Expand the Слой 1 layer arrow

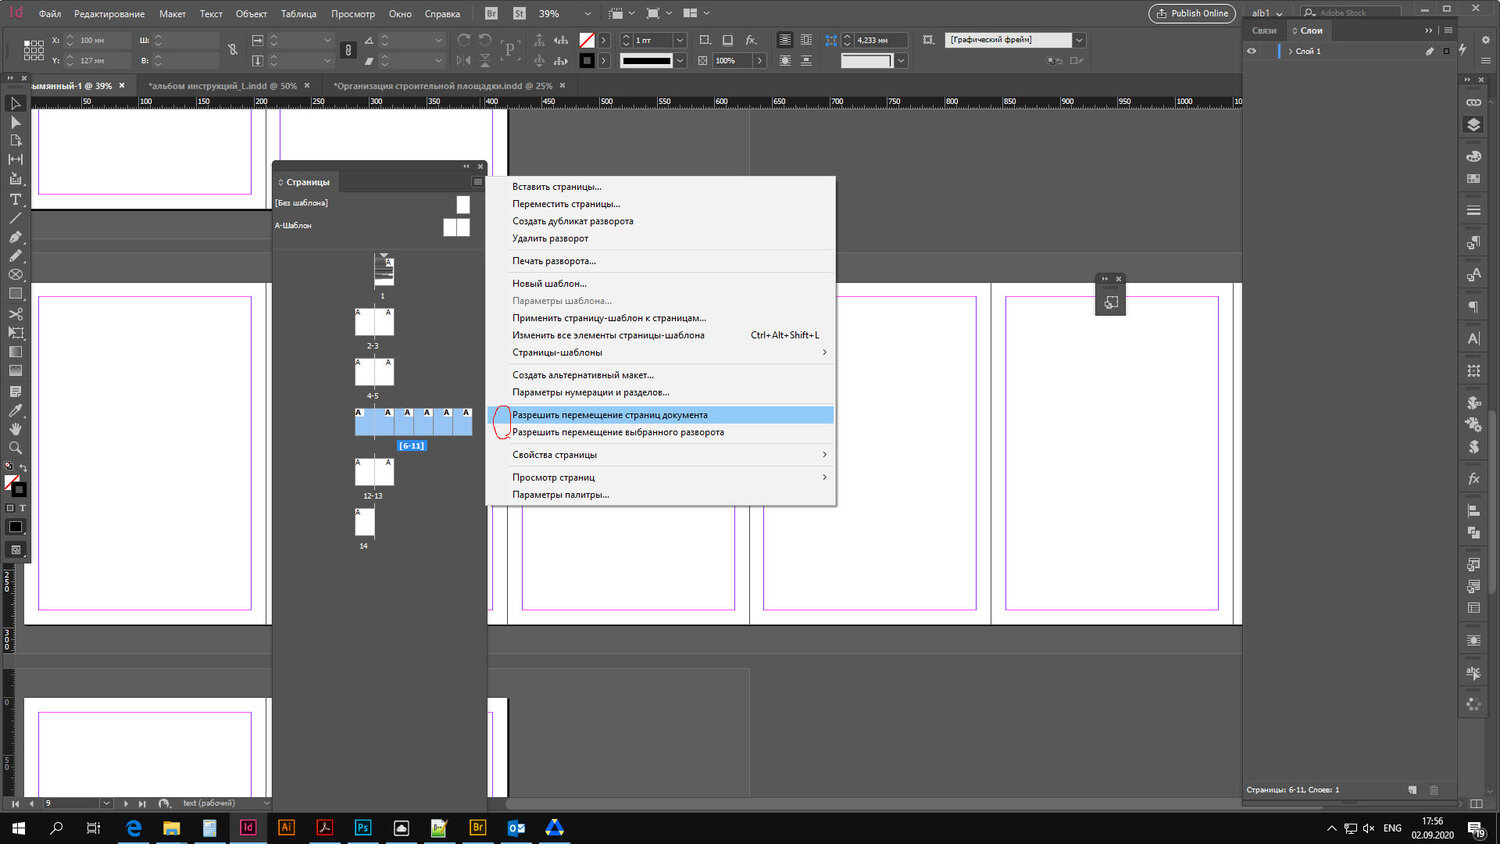pos(1290,51)
